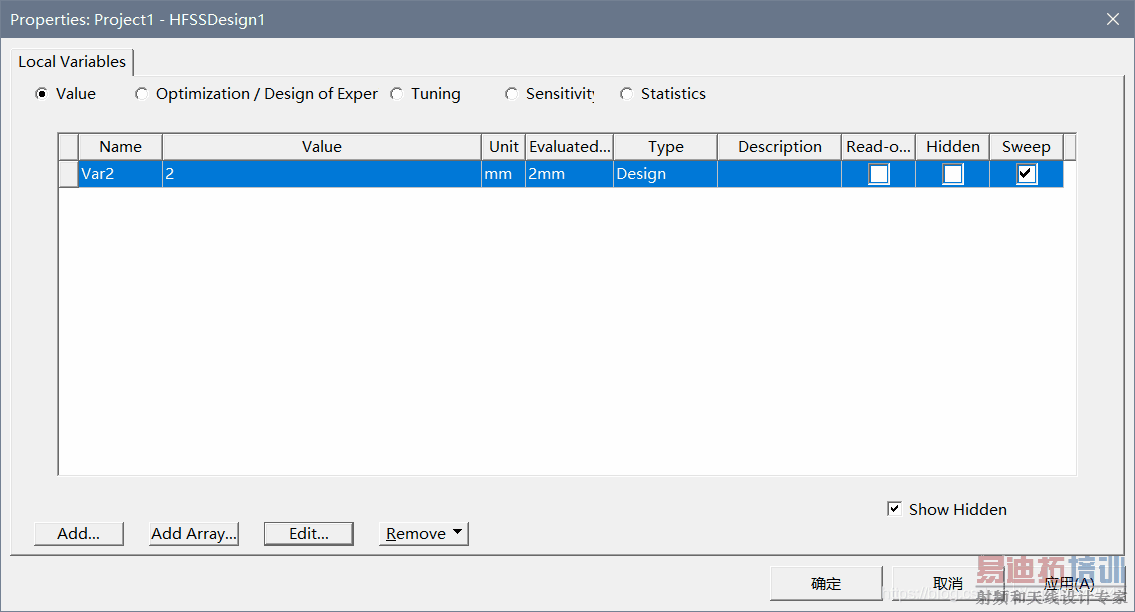Cancel with the 取消 button

[x=948, y=584]
